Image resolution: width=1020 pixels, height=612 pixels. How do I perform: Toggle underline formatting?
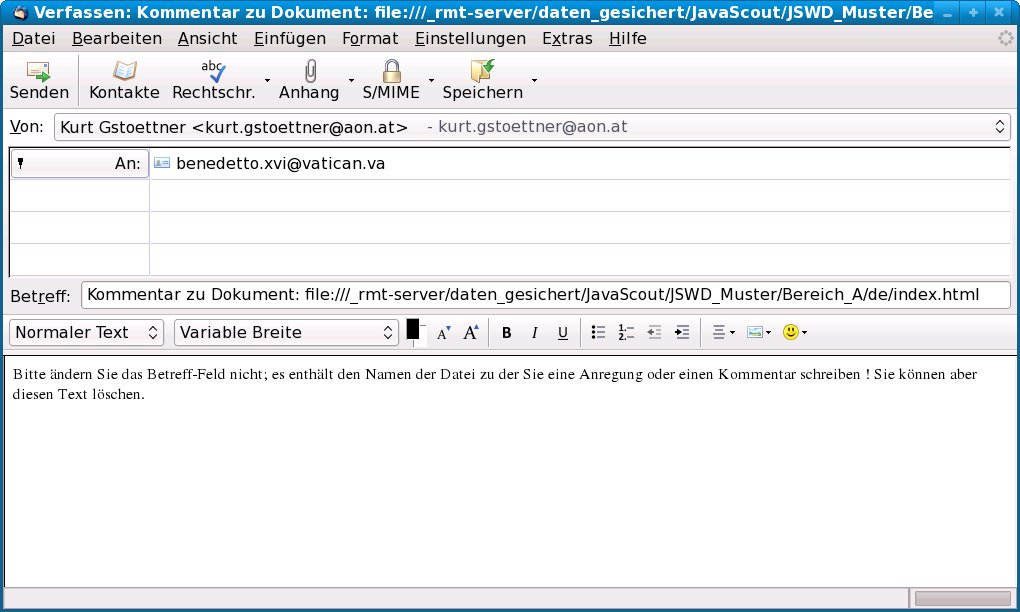(563, 332)
